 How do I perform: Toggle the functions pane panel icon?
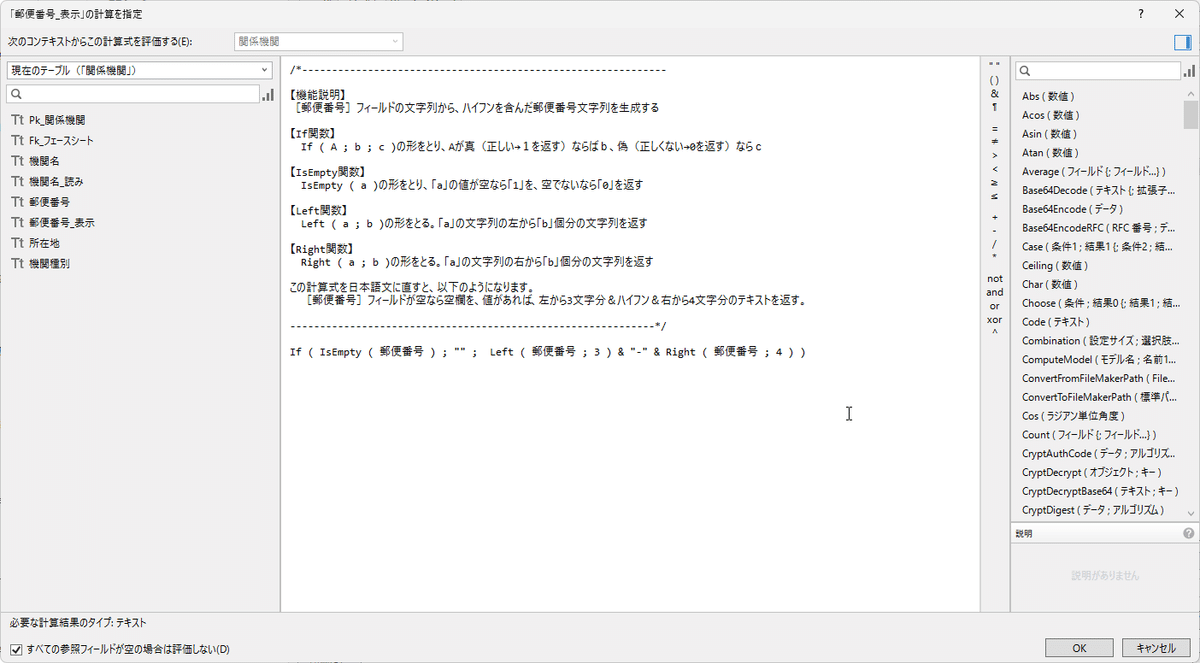click(x=1183, y=42)
